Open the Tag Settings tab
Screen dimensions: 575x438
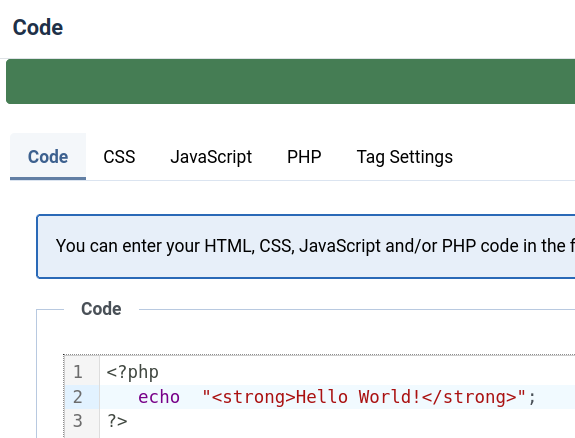[x=404, y=157]
